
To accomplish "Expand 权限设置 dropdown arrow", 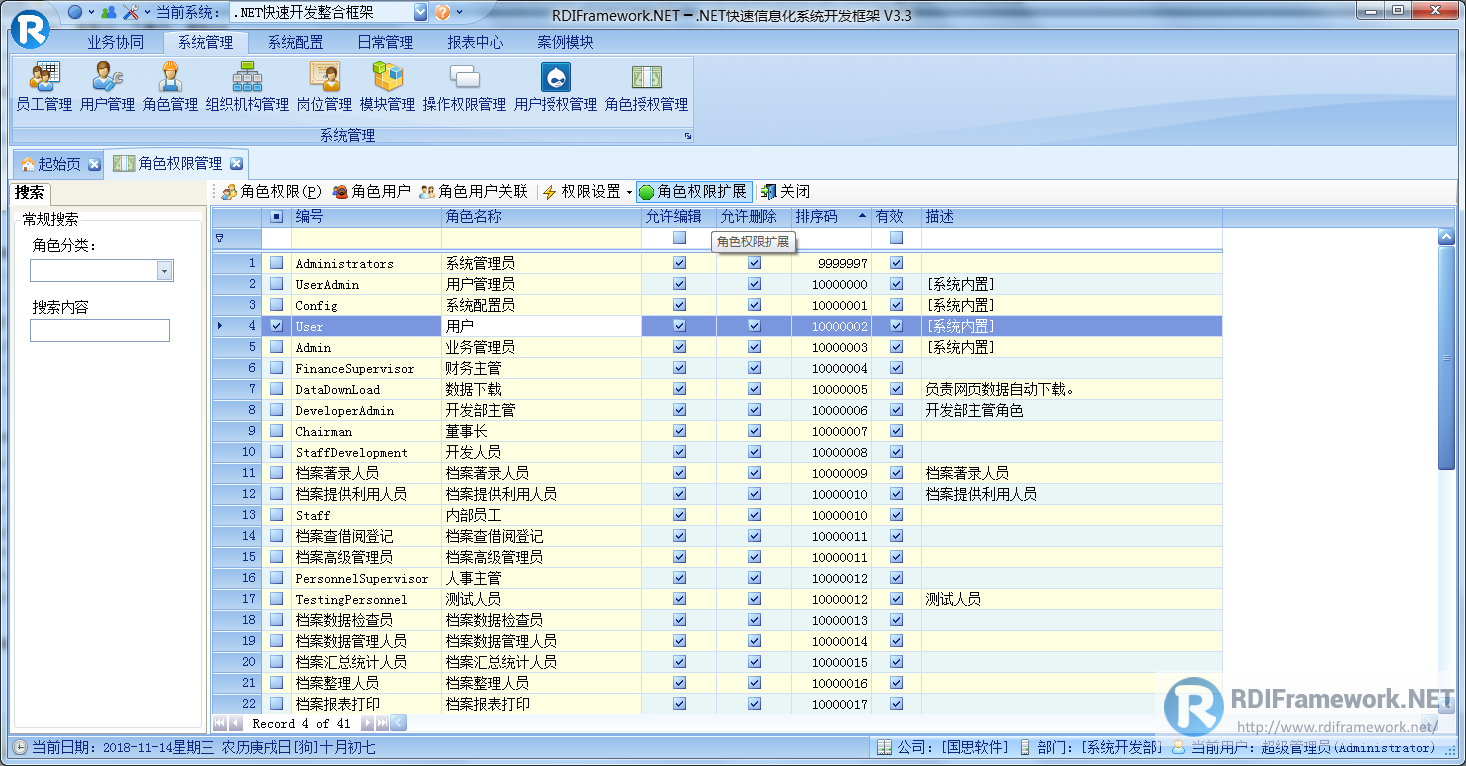I will pos(629,192).
